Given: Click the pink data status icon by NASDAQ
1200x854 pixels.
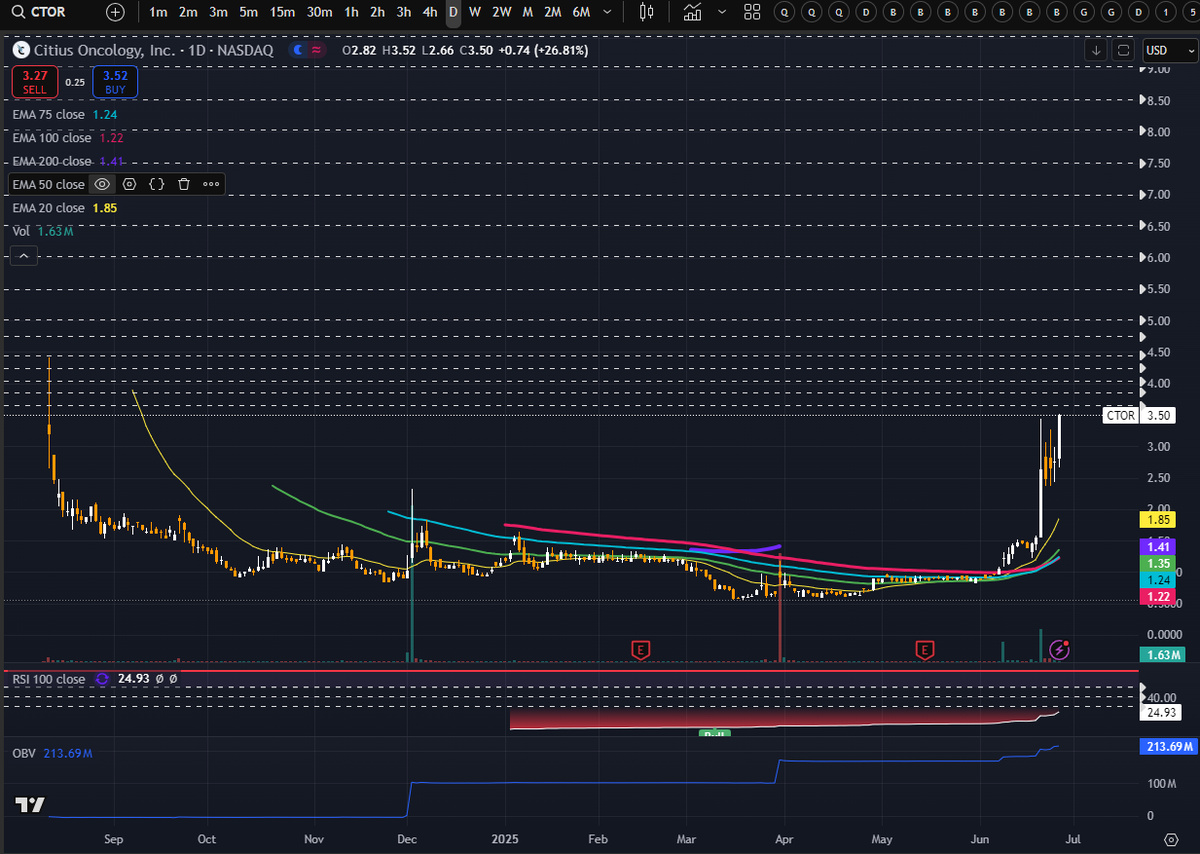Looking at the screenshot, I should point(316,50).
